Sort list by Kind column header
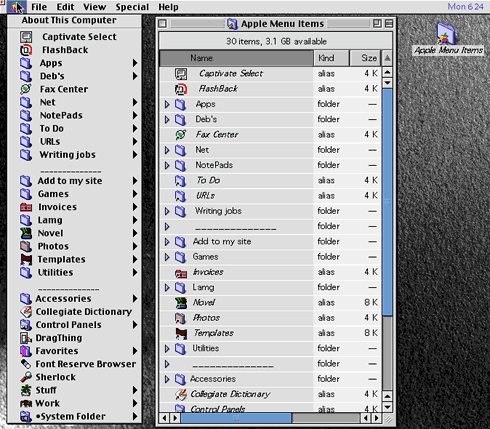 point(331,58)
